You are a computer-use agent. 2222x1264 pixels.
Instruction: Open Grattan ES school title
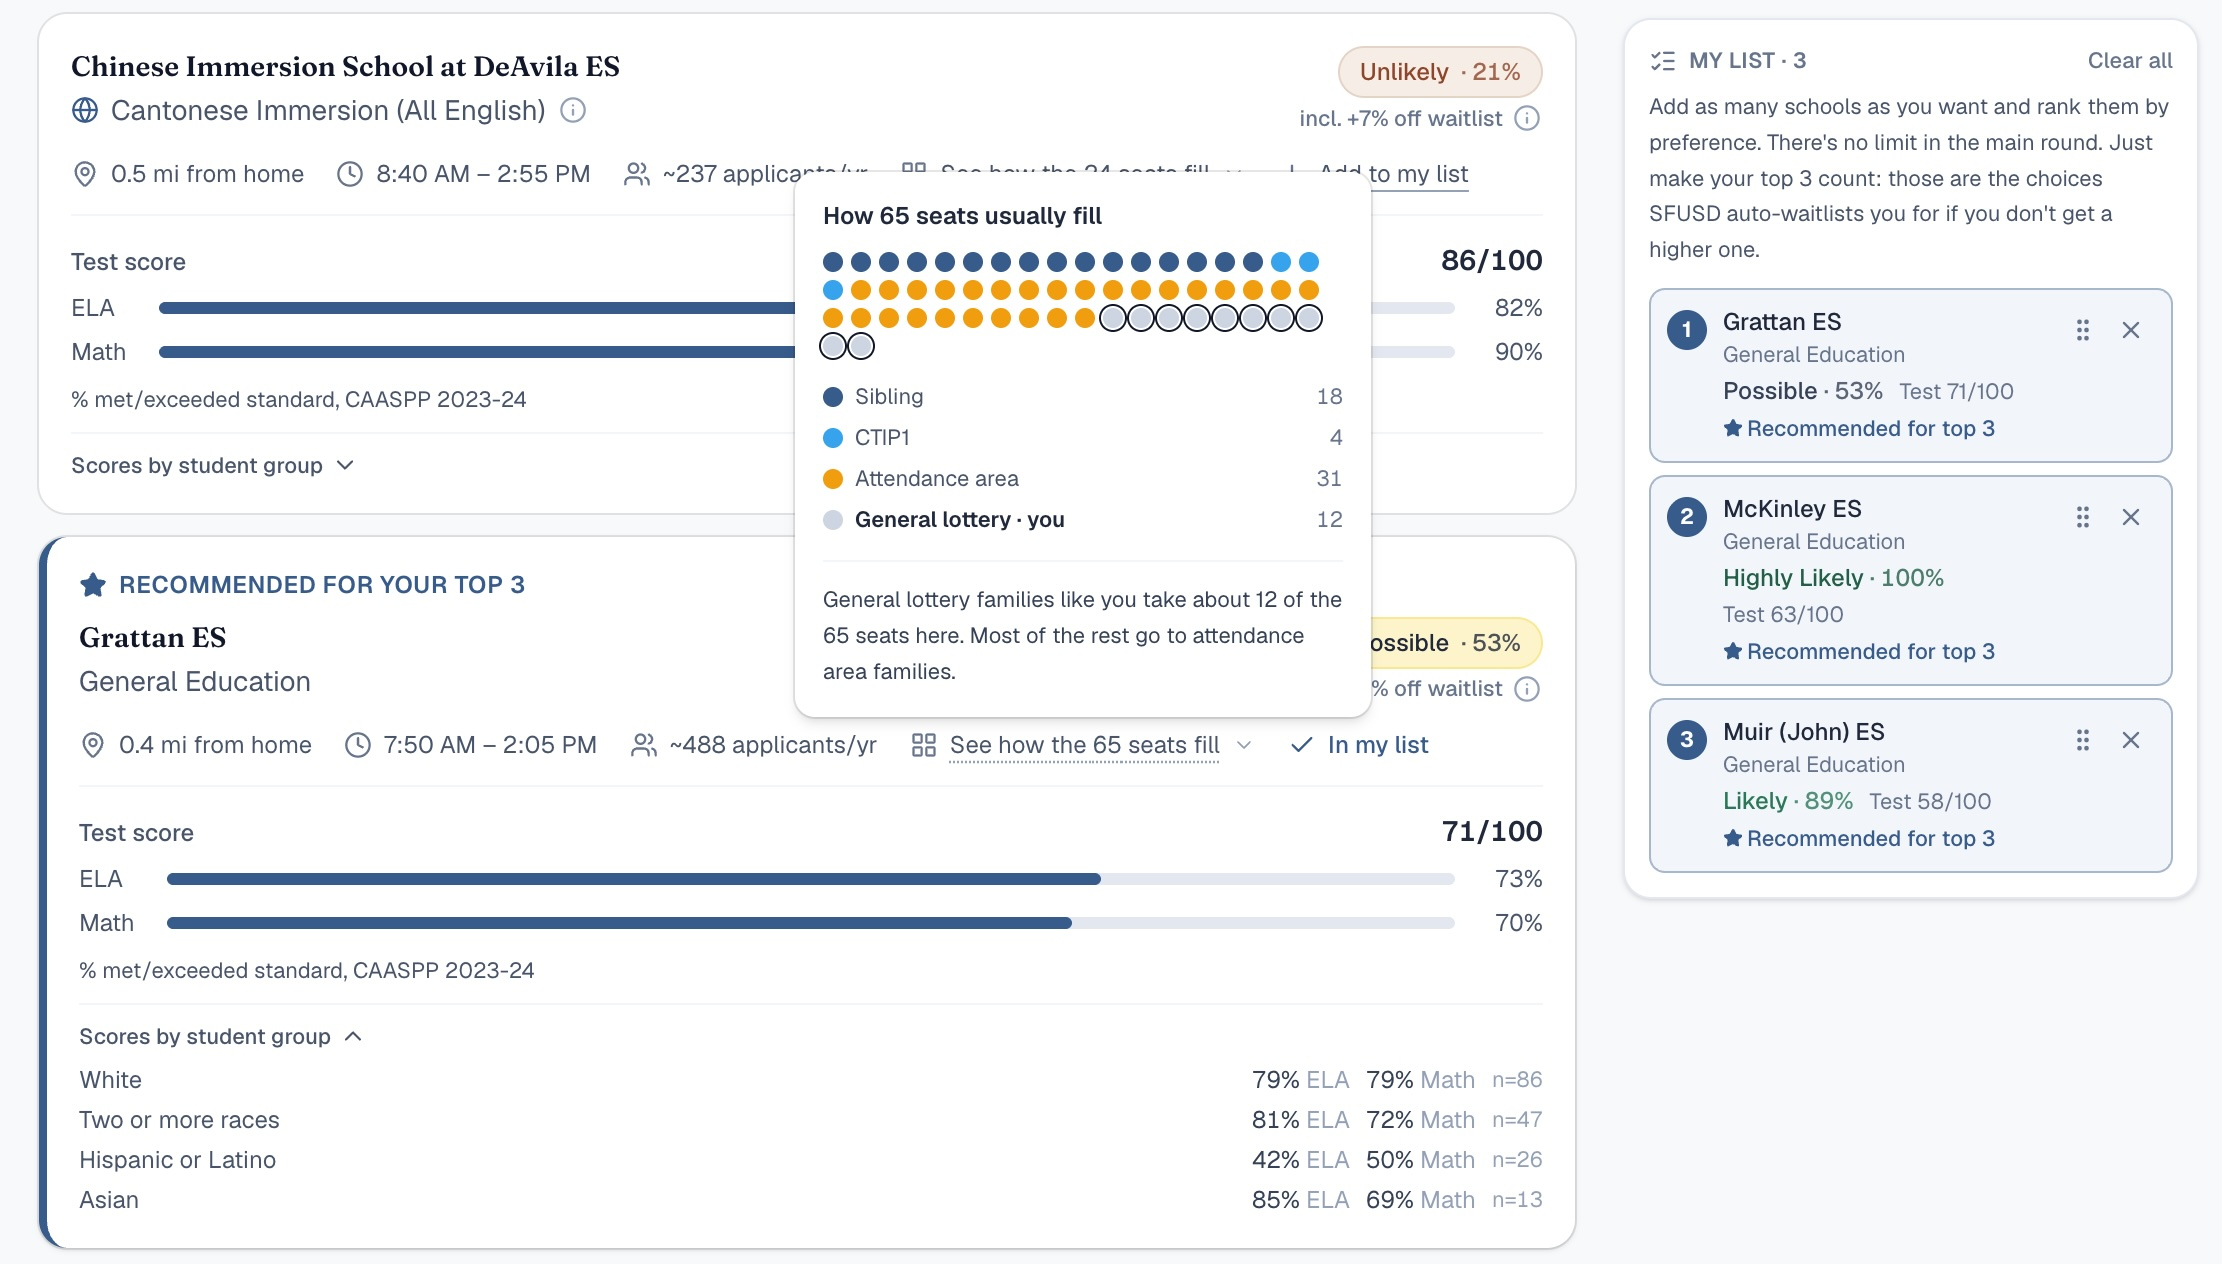pos(152,637)
